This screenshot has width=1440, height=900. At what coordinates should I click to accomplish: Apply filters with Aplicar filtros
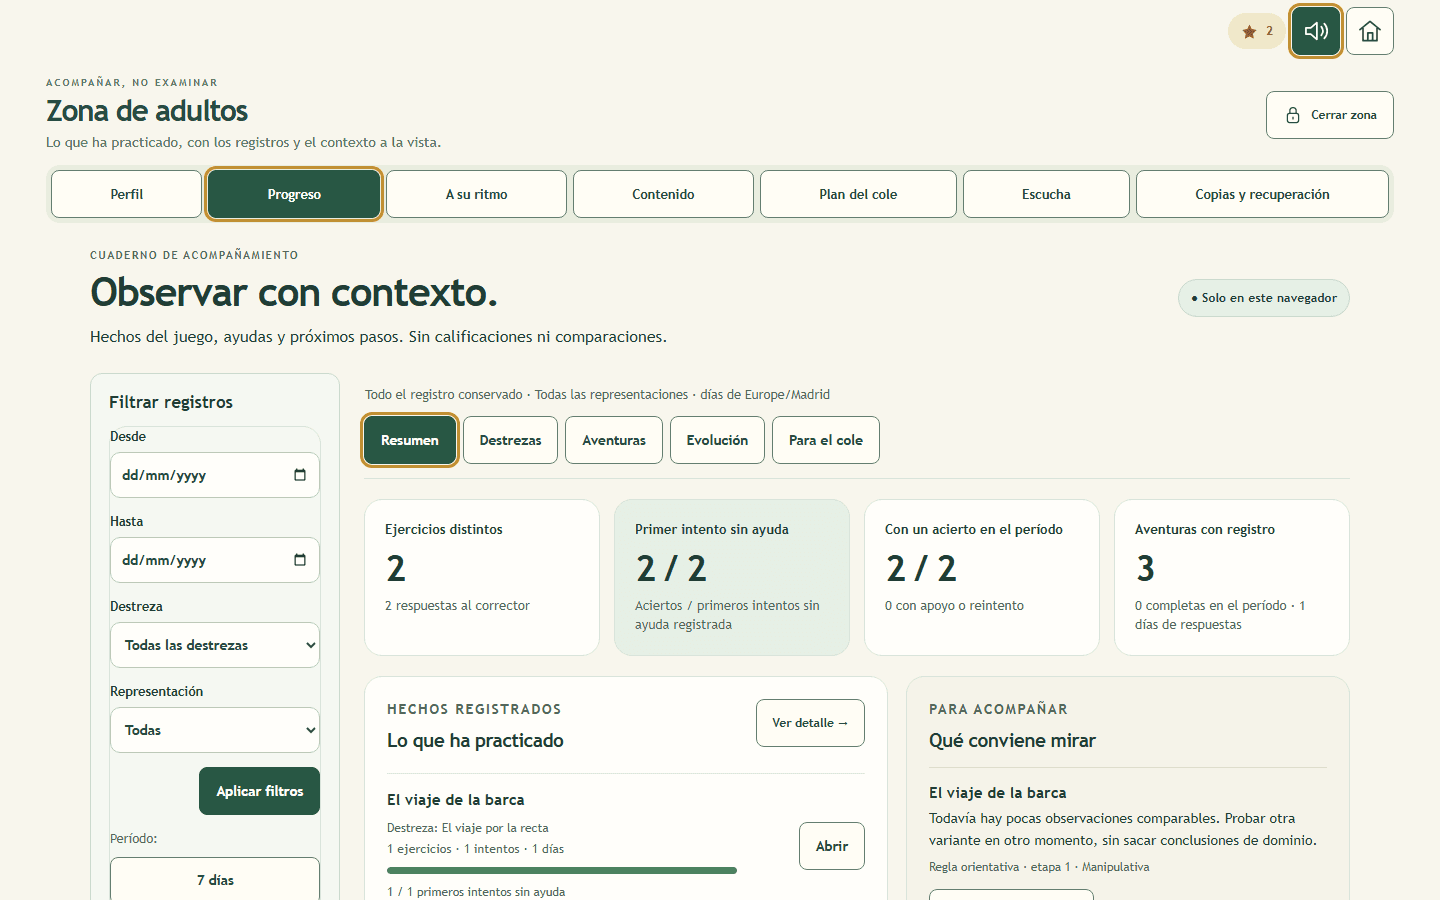[x=260, y=791]
